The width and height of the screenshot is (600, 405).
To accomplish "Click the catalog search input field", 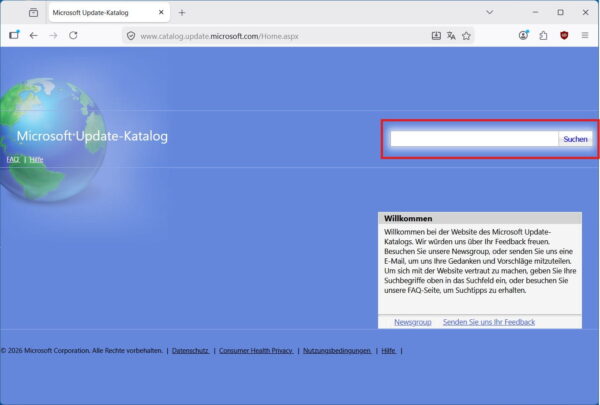I will (474, 139).
